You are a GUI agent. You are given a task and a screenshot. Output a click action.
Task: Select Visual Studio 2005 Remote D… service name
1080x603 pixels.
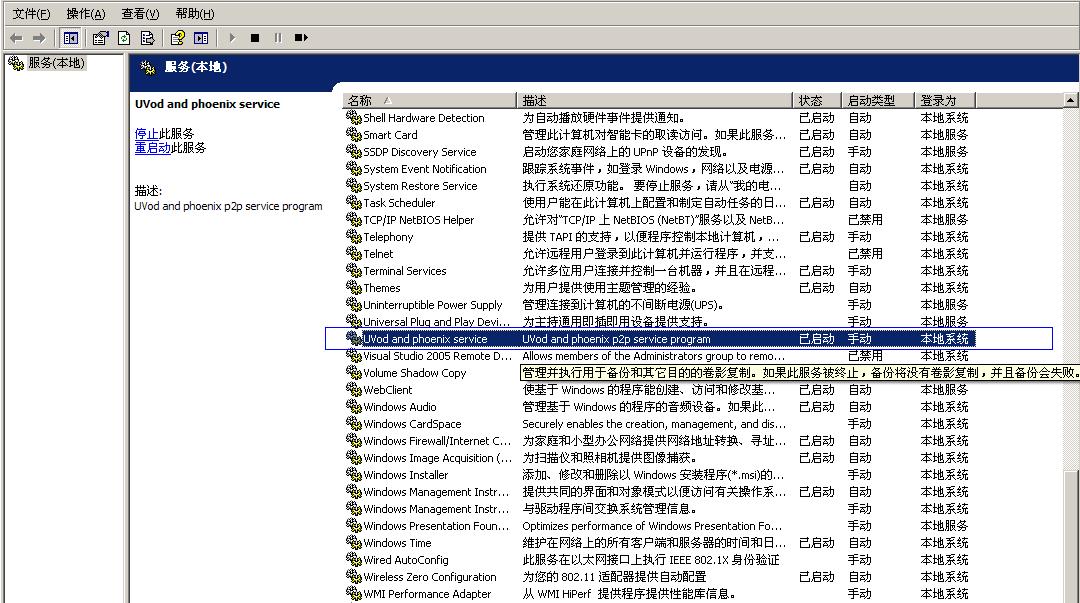pyautogui.click(x=437, y=356)
